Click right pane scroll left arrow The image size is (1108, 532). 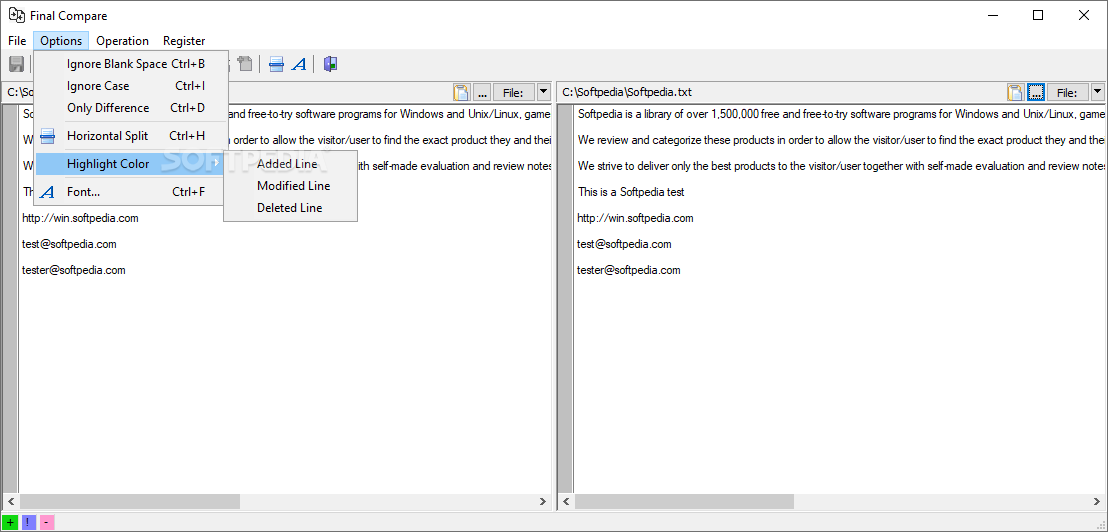[x=565, y=502]
